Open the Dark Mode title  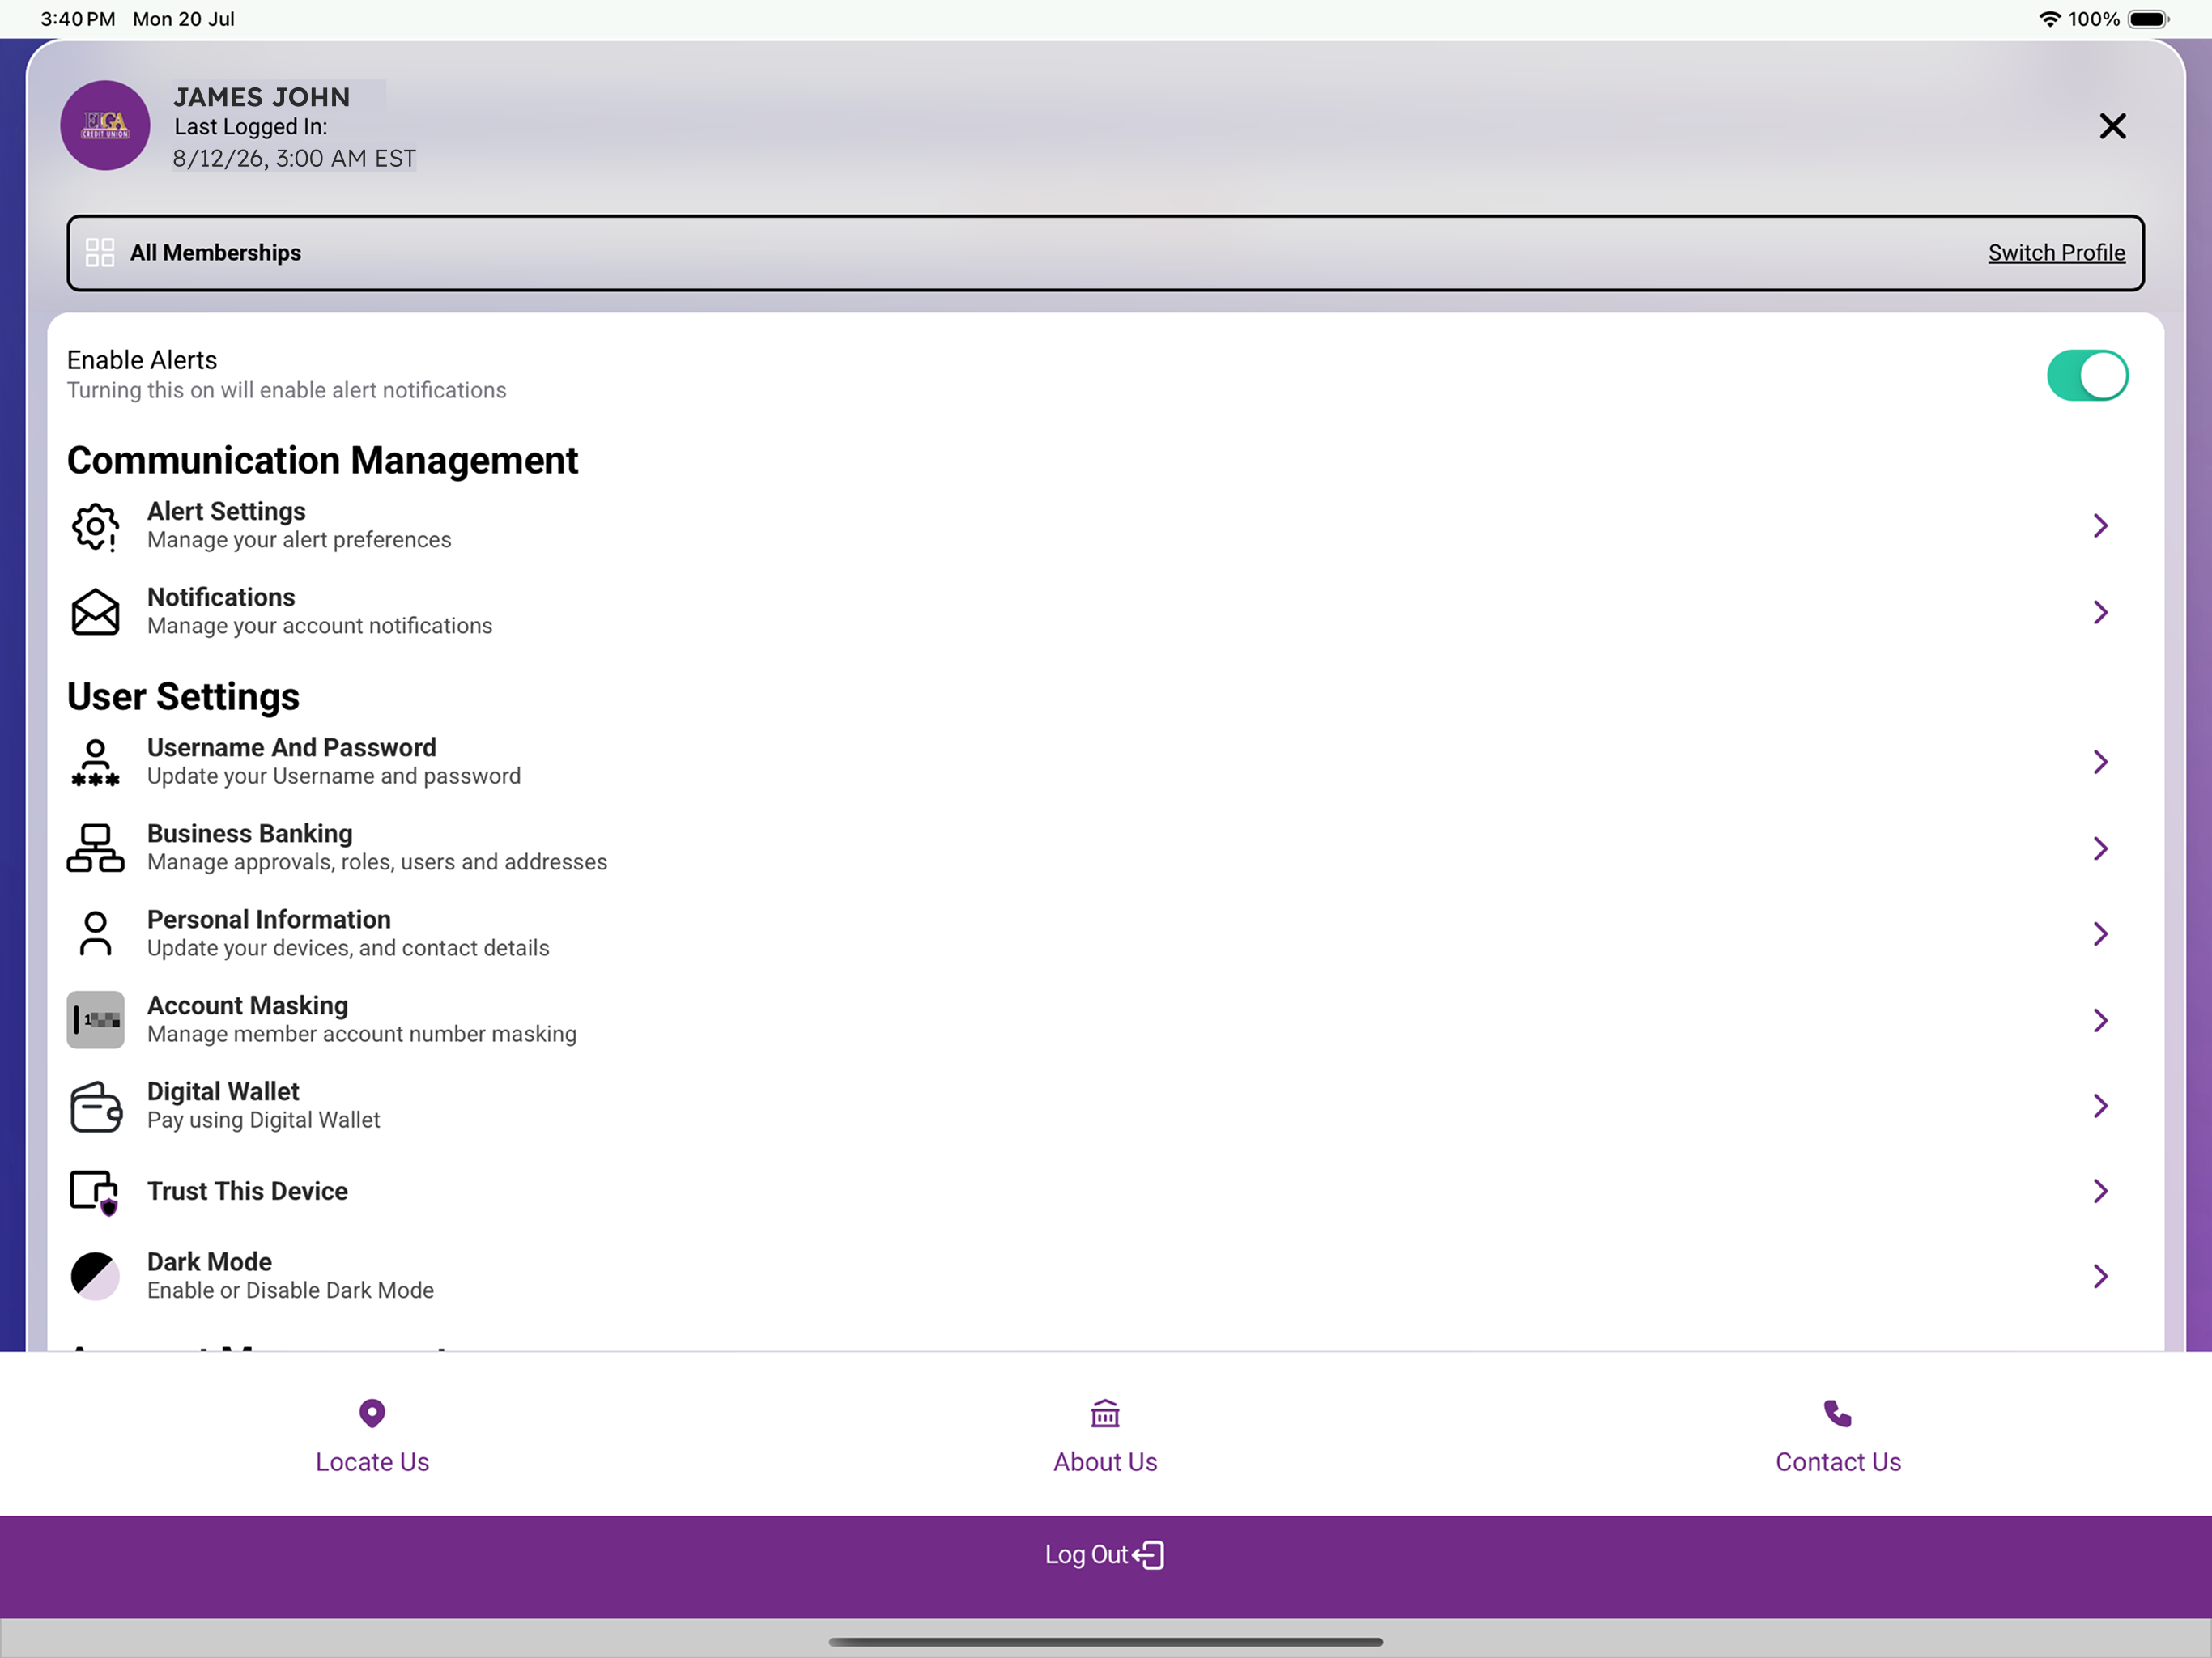coord(210,1262)
